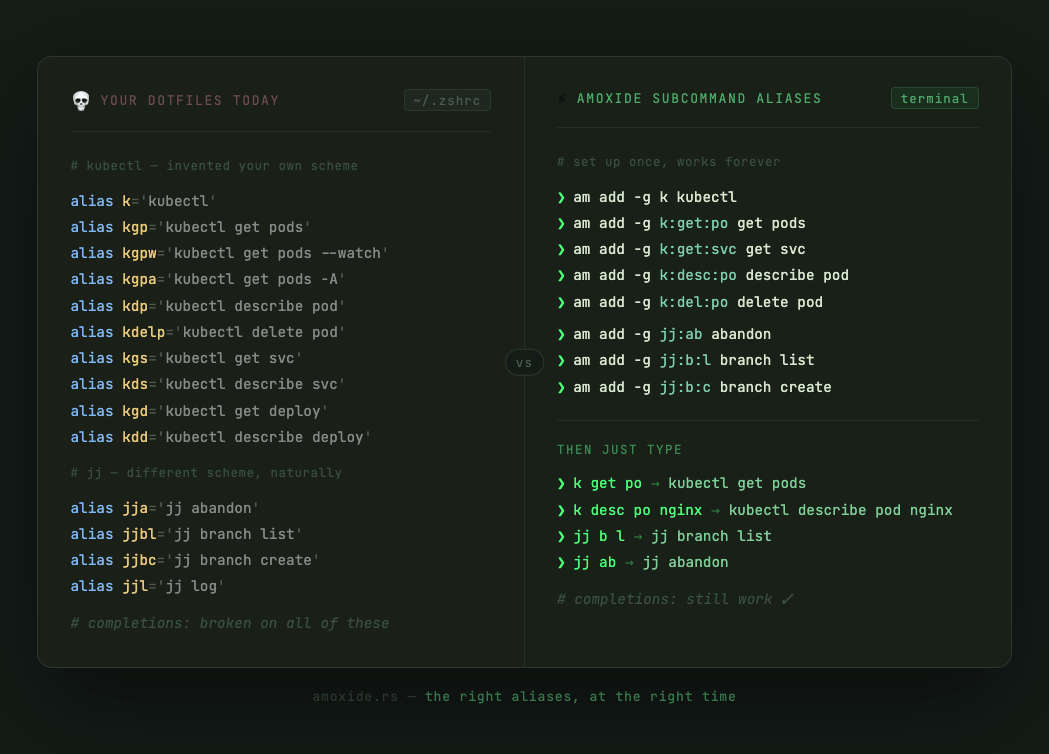Select the alias kgs get svc line

[x=186, y=359]
